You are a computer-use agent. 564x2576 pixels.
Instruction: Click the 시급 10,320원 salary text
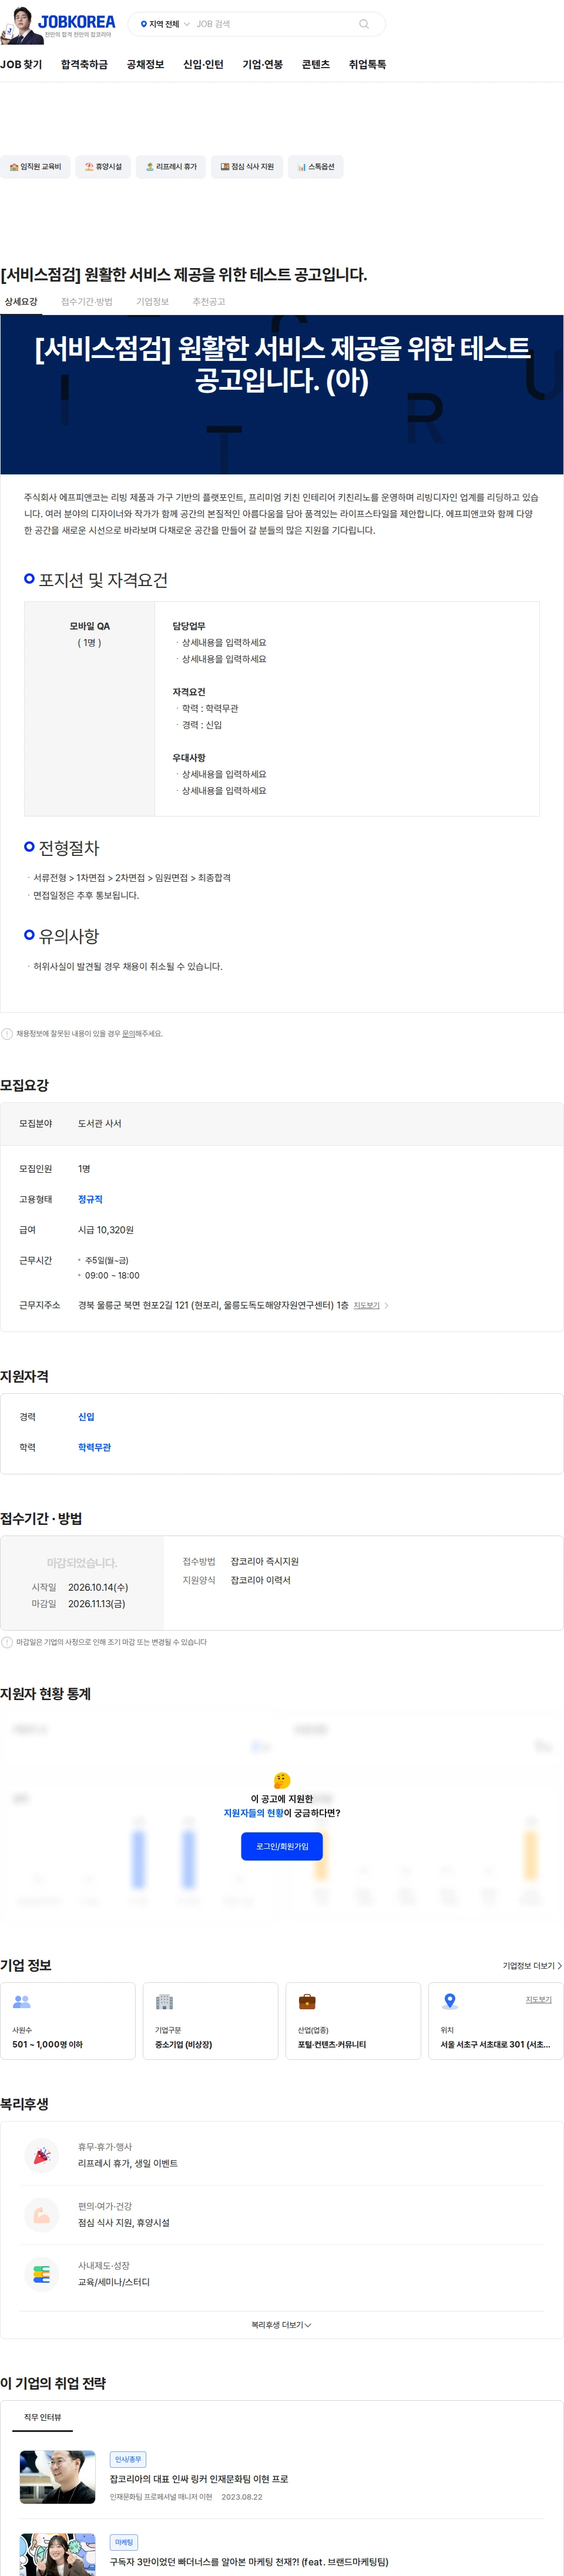click(x=105, y=1229)
